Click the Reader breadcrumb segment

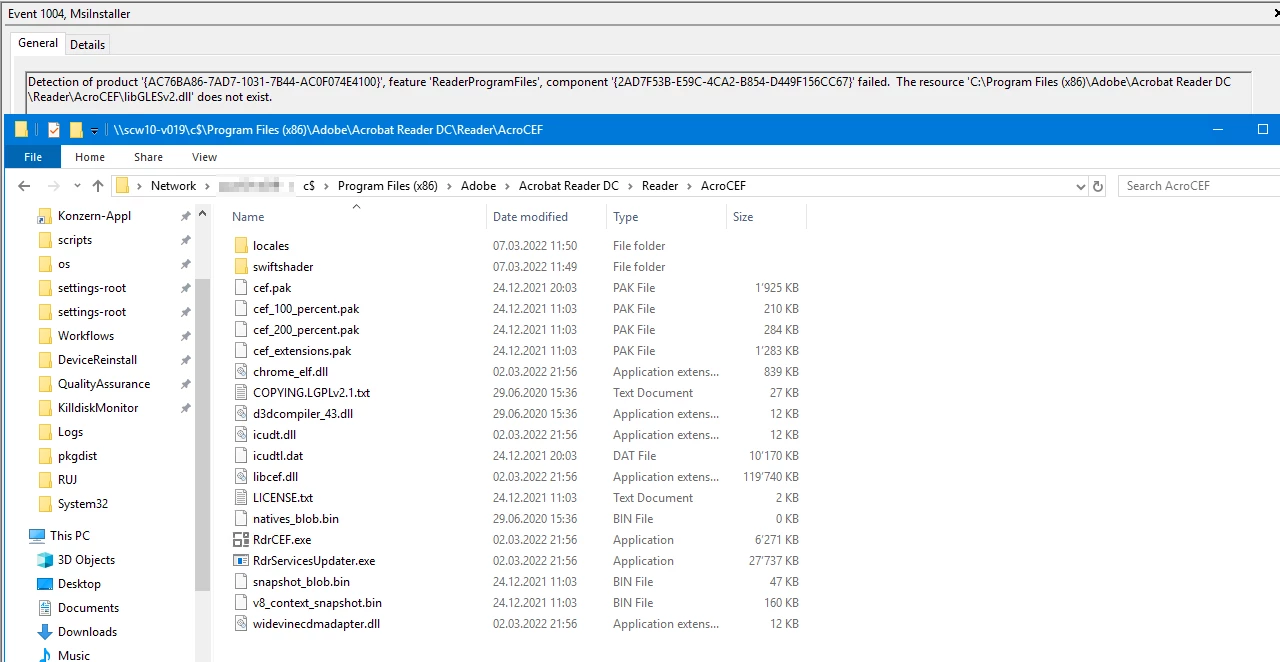[660, 186]
